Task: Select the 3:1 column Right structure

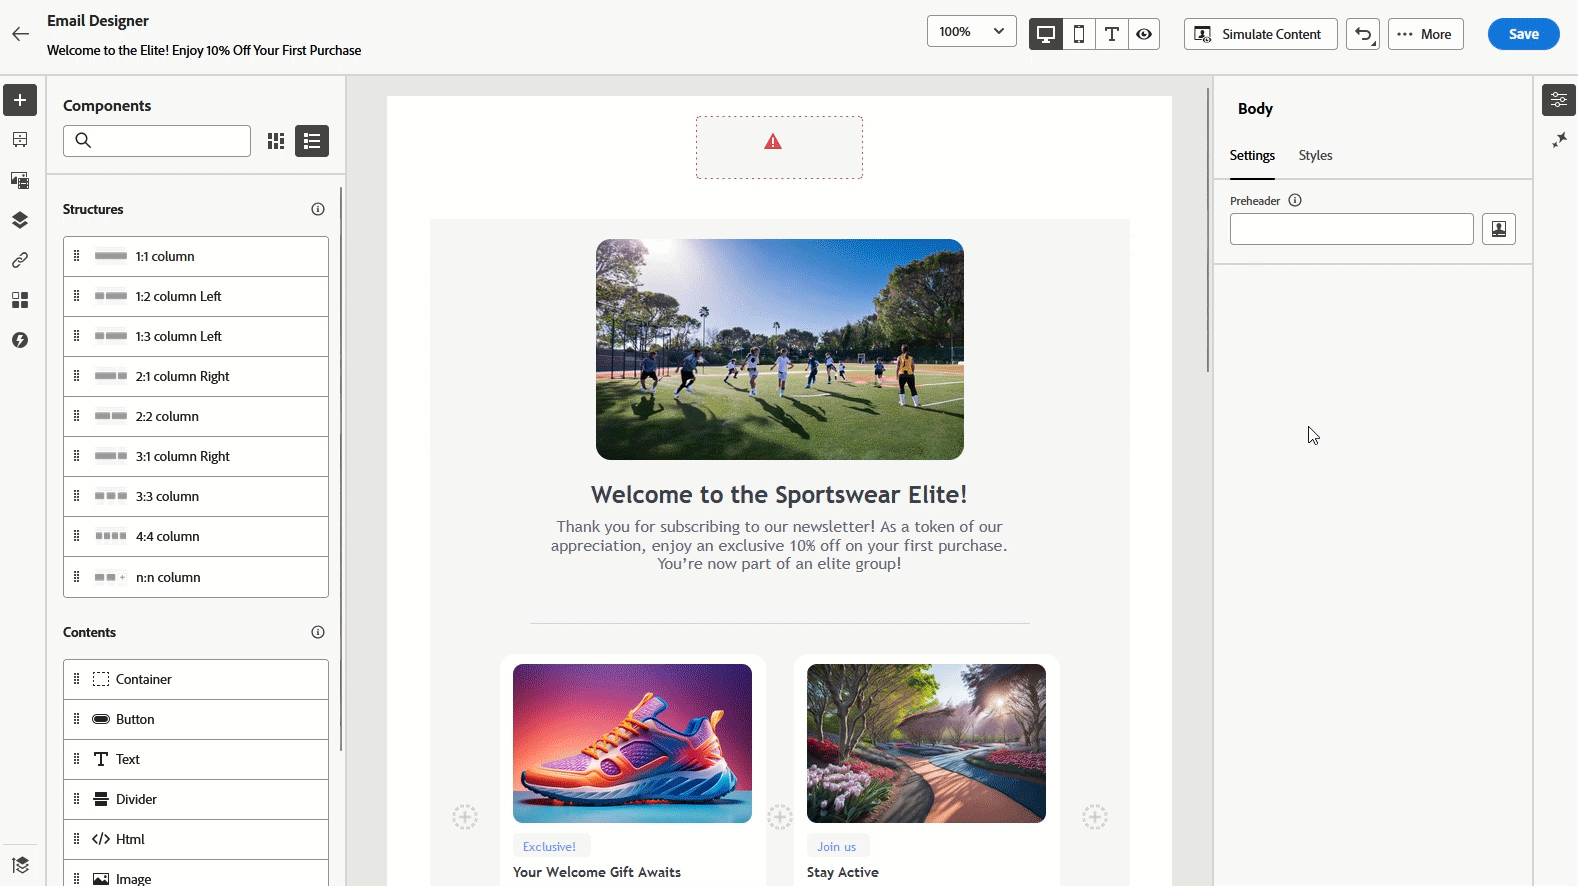Action: pyautogui.click(x=196, y=457)
